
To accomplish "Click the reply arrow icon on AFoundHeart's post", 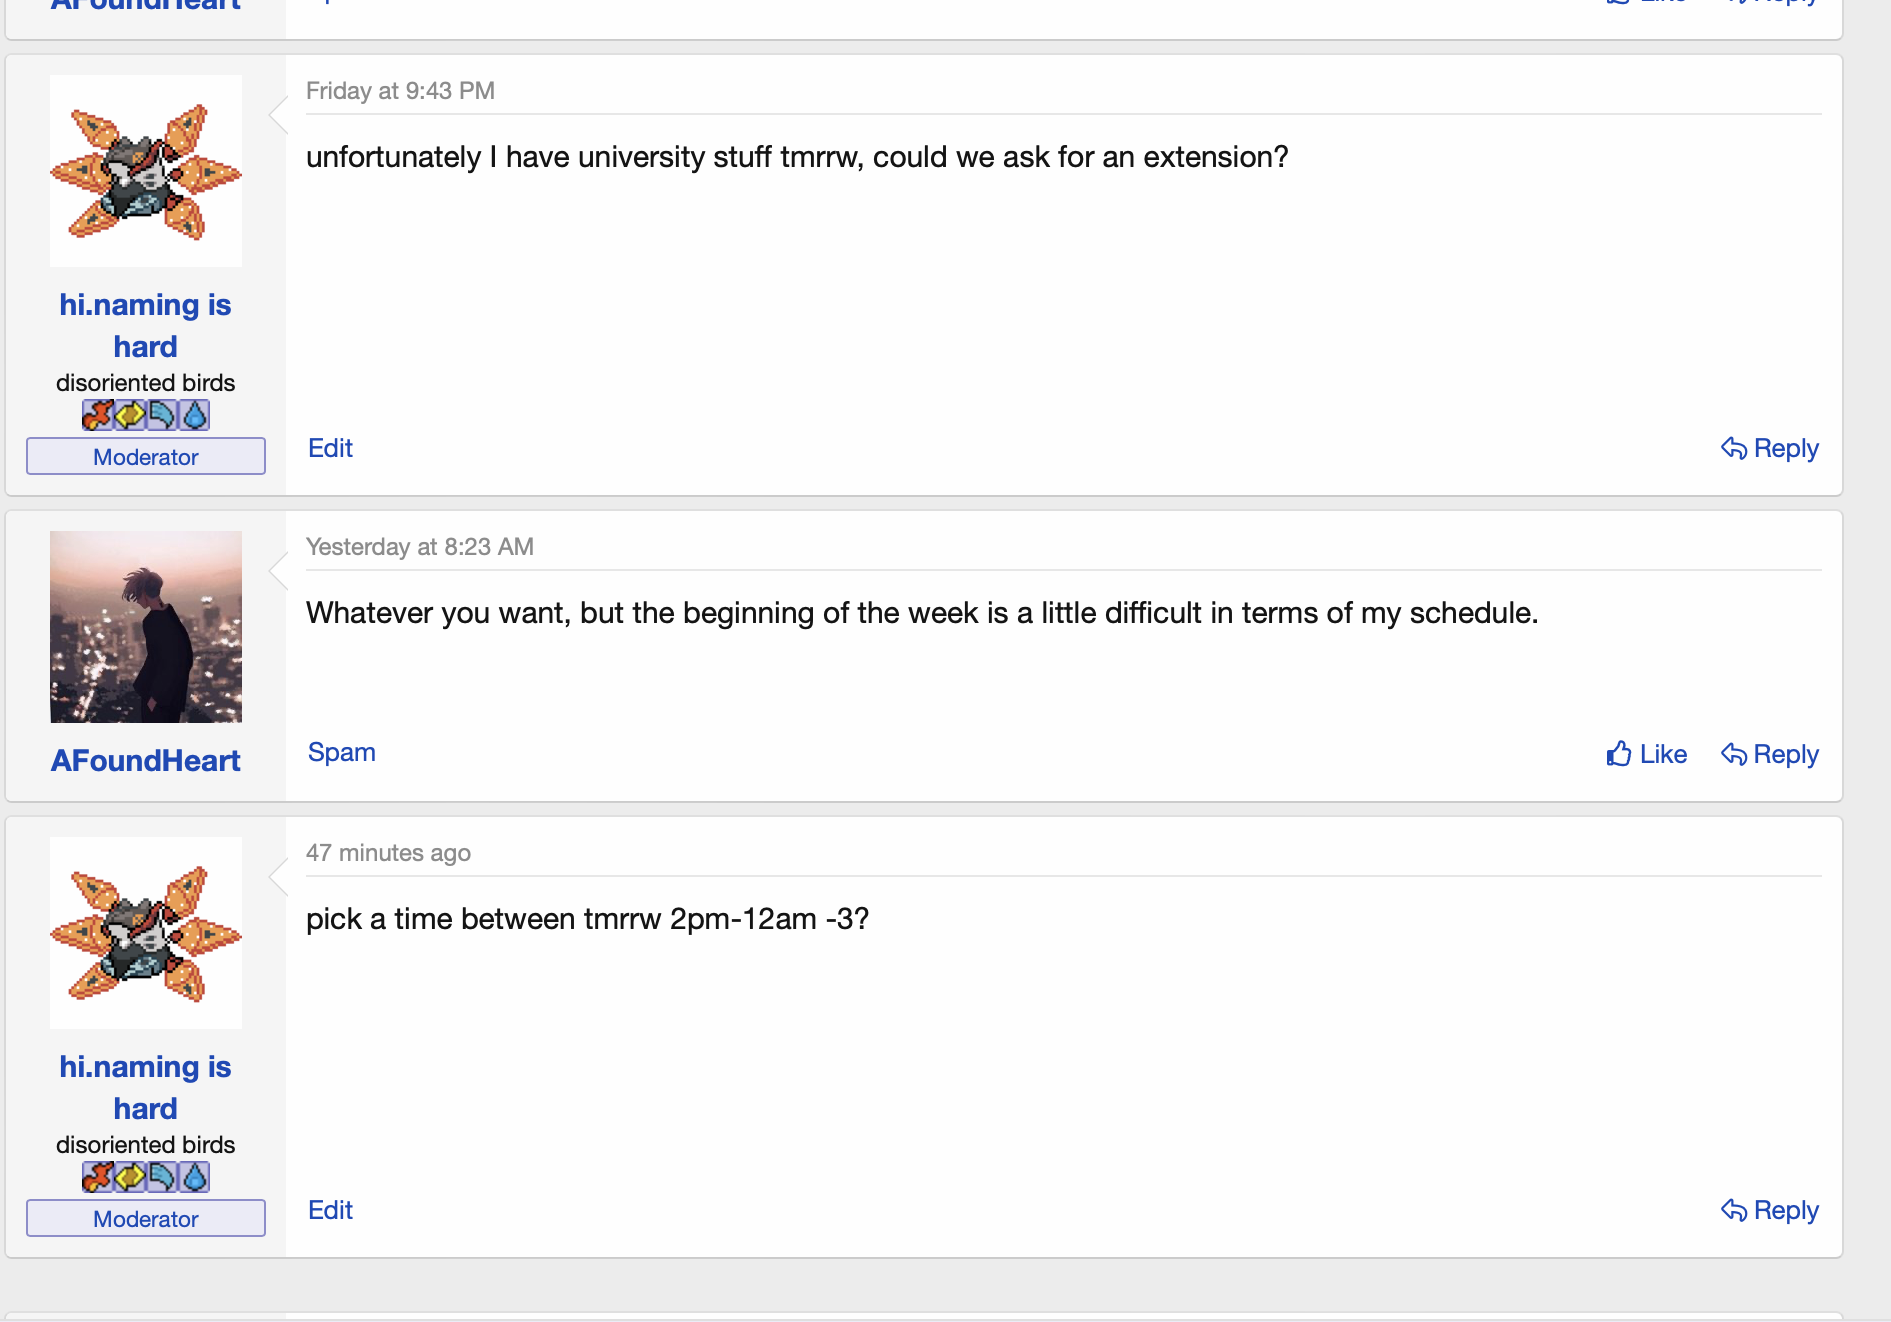I will pyautogui.click(x=1734, y=754).
